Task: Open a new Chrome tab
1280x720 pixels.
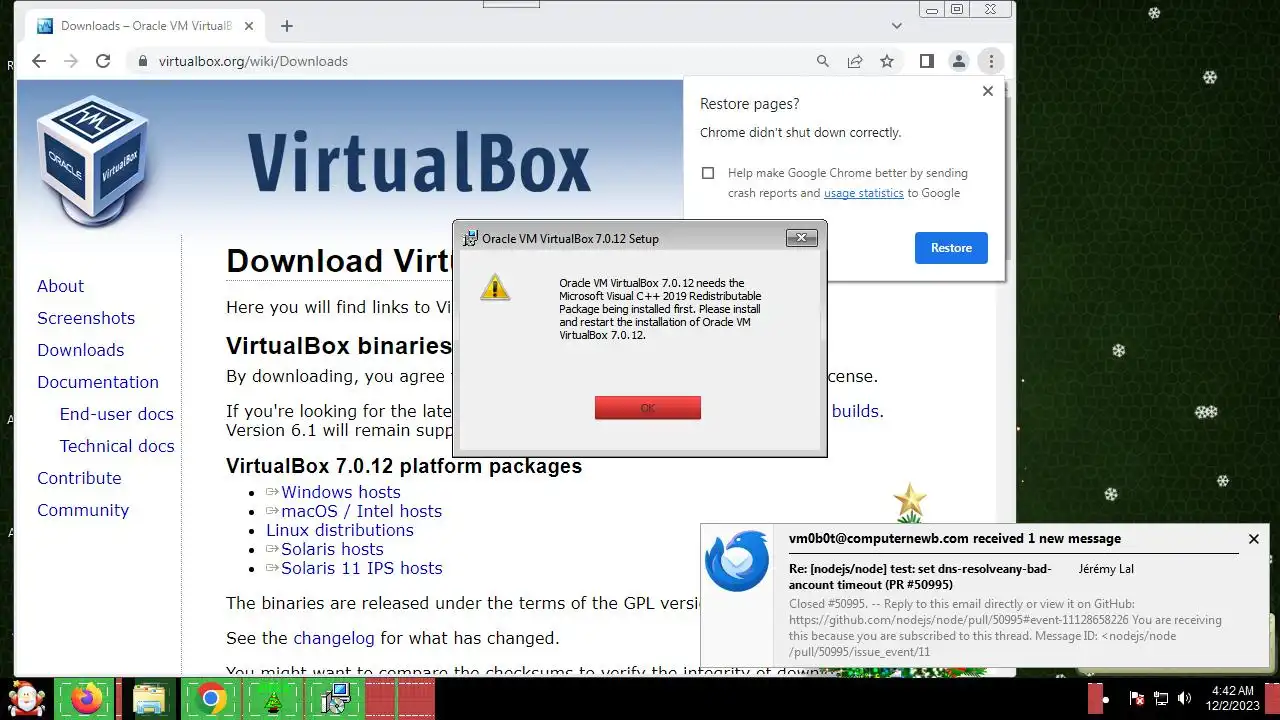Action: (287, 26)
